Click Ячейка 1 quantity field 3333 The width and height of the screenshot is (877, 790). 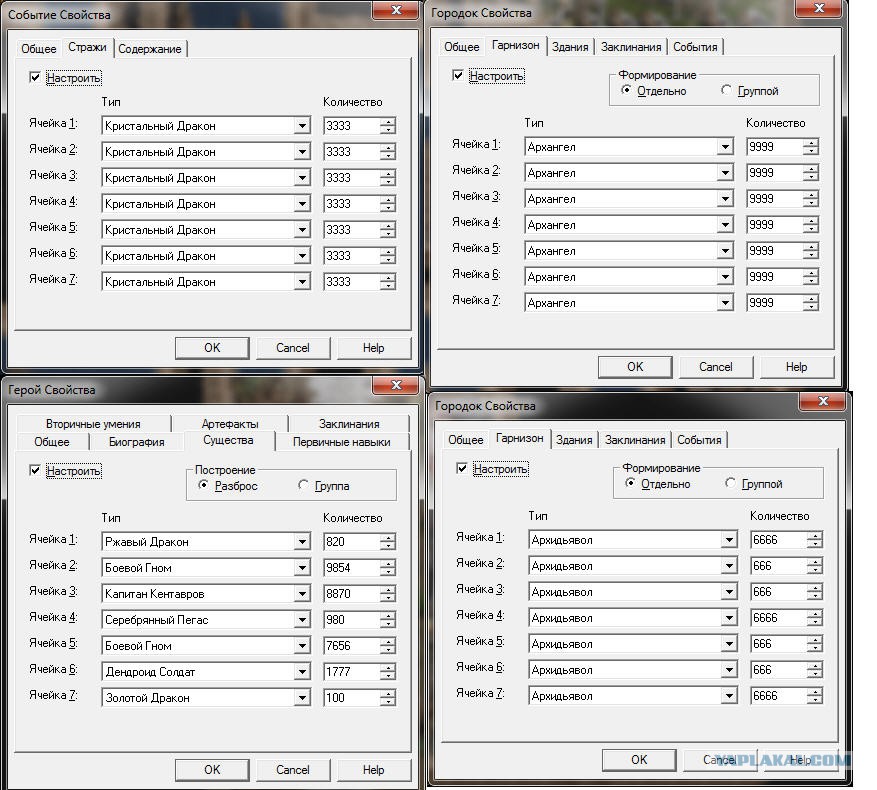[351, 125]
